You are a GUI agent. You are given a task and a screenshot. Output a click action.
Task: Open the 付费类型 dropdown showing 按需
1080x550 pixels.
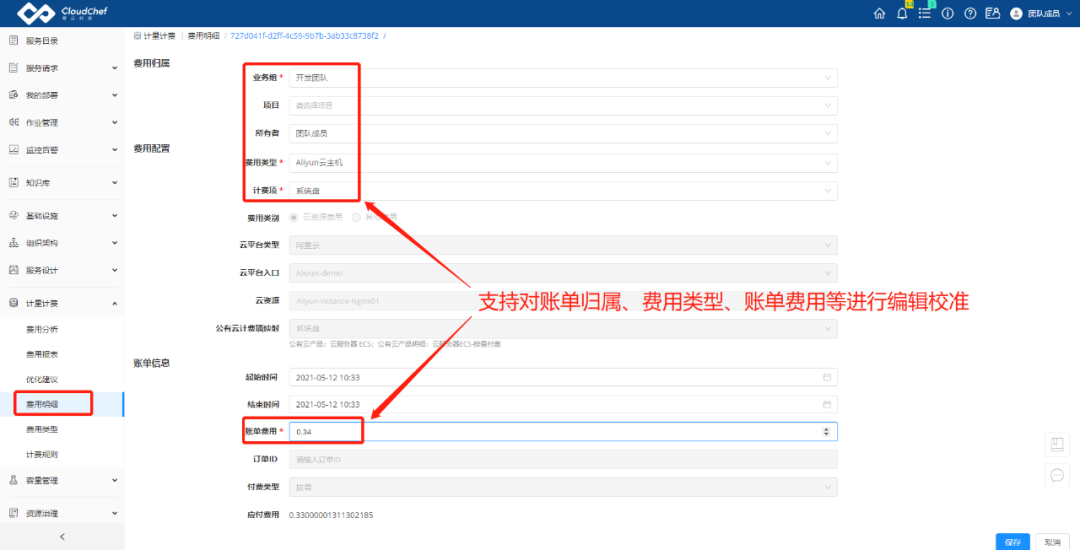click(563, 487)
